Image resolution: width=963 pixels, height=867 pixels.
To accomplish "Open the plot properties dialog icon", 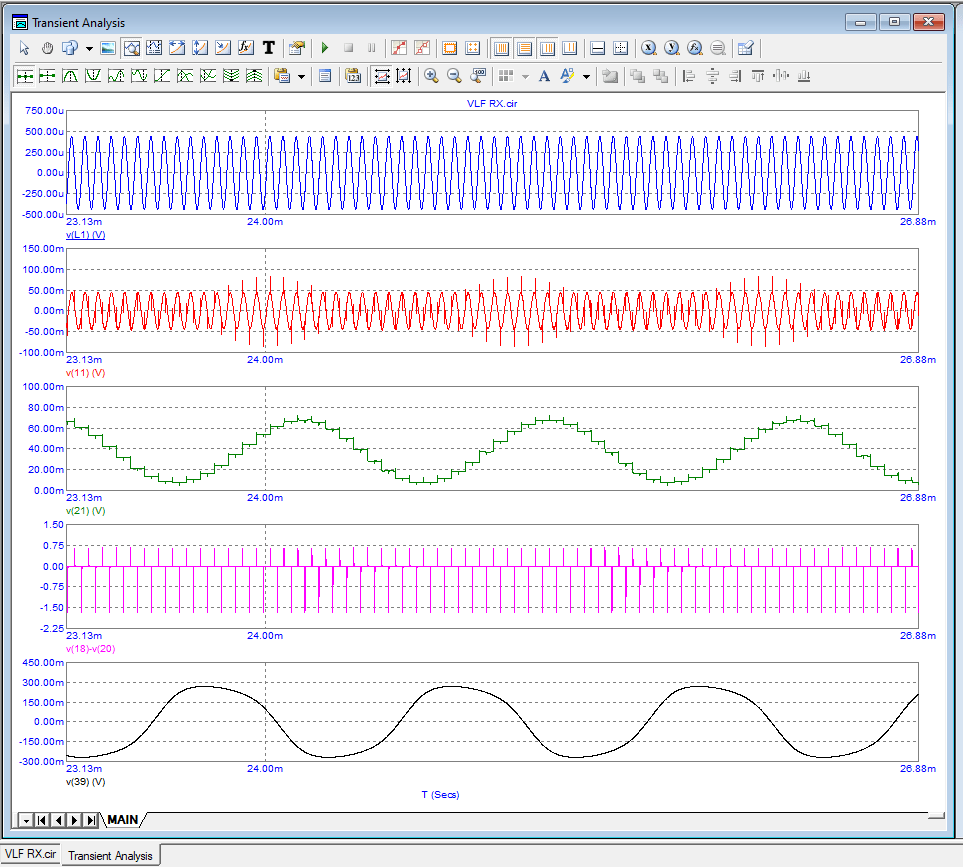I will pos(297,48).
